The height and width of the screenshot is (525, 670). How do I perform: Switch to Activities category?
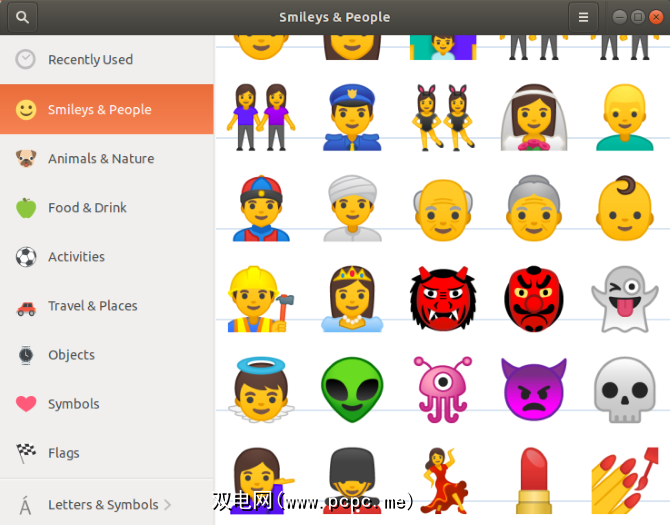coord(107,257)
